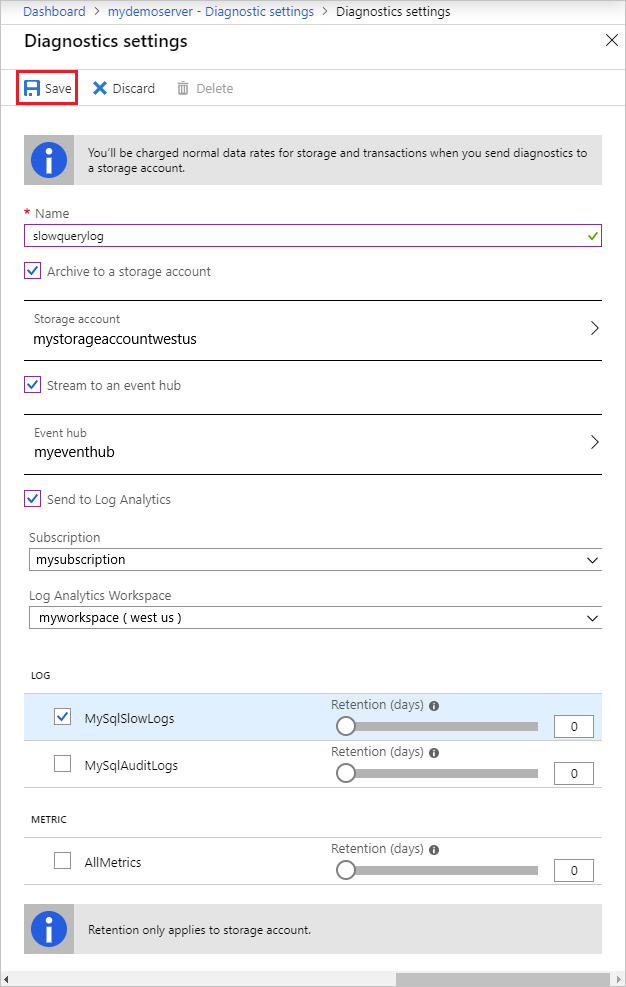Uncheck Archive to a storage account
This screenshot has width=626, height=987.
coord(33,270)
